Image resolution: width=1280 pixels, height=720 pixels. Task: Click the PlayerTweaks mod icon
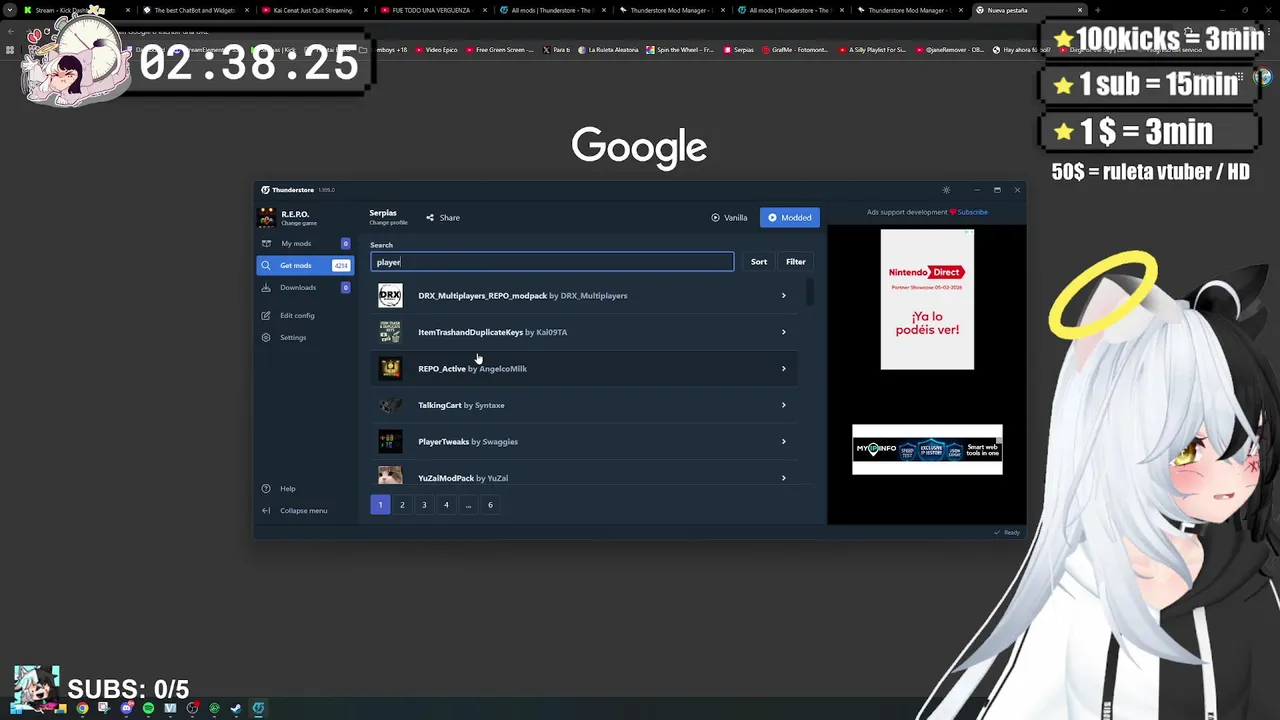390,441
